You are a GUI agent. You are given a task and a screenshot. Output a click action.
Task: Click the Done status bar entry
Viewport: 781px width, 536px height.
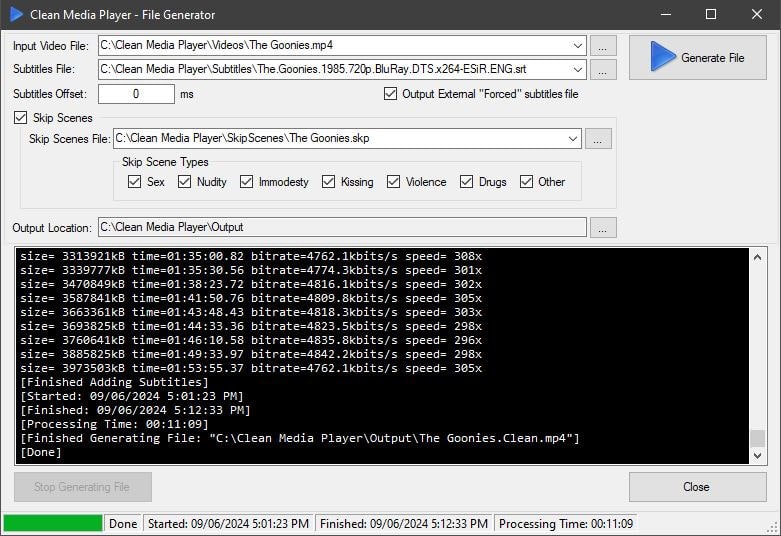click(x=123, y=524)
